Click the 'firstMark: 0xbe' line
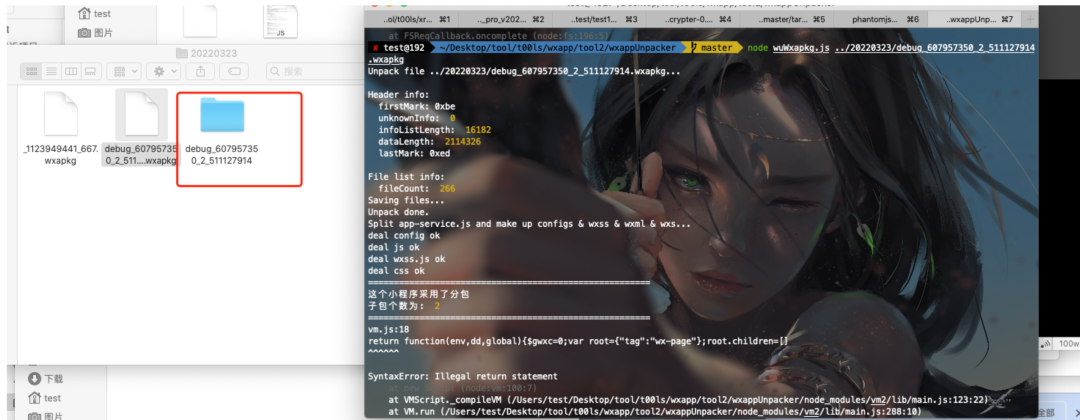The image size is (1080, 420). tap(417, 106)
